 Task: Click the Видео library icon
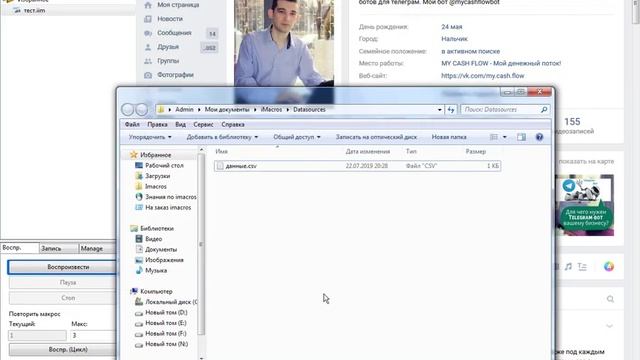click(x=139, y=239)
